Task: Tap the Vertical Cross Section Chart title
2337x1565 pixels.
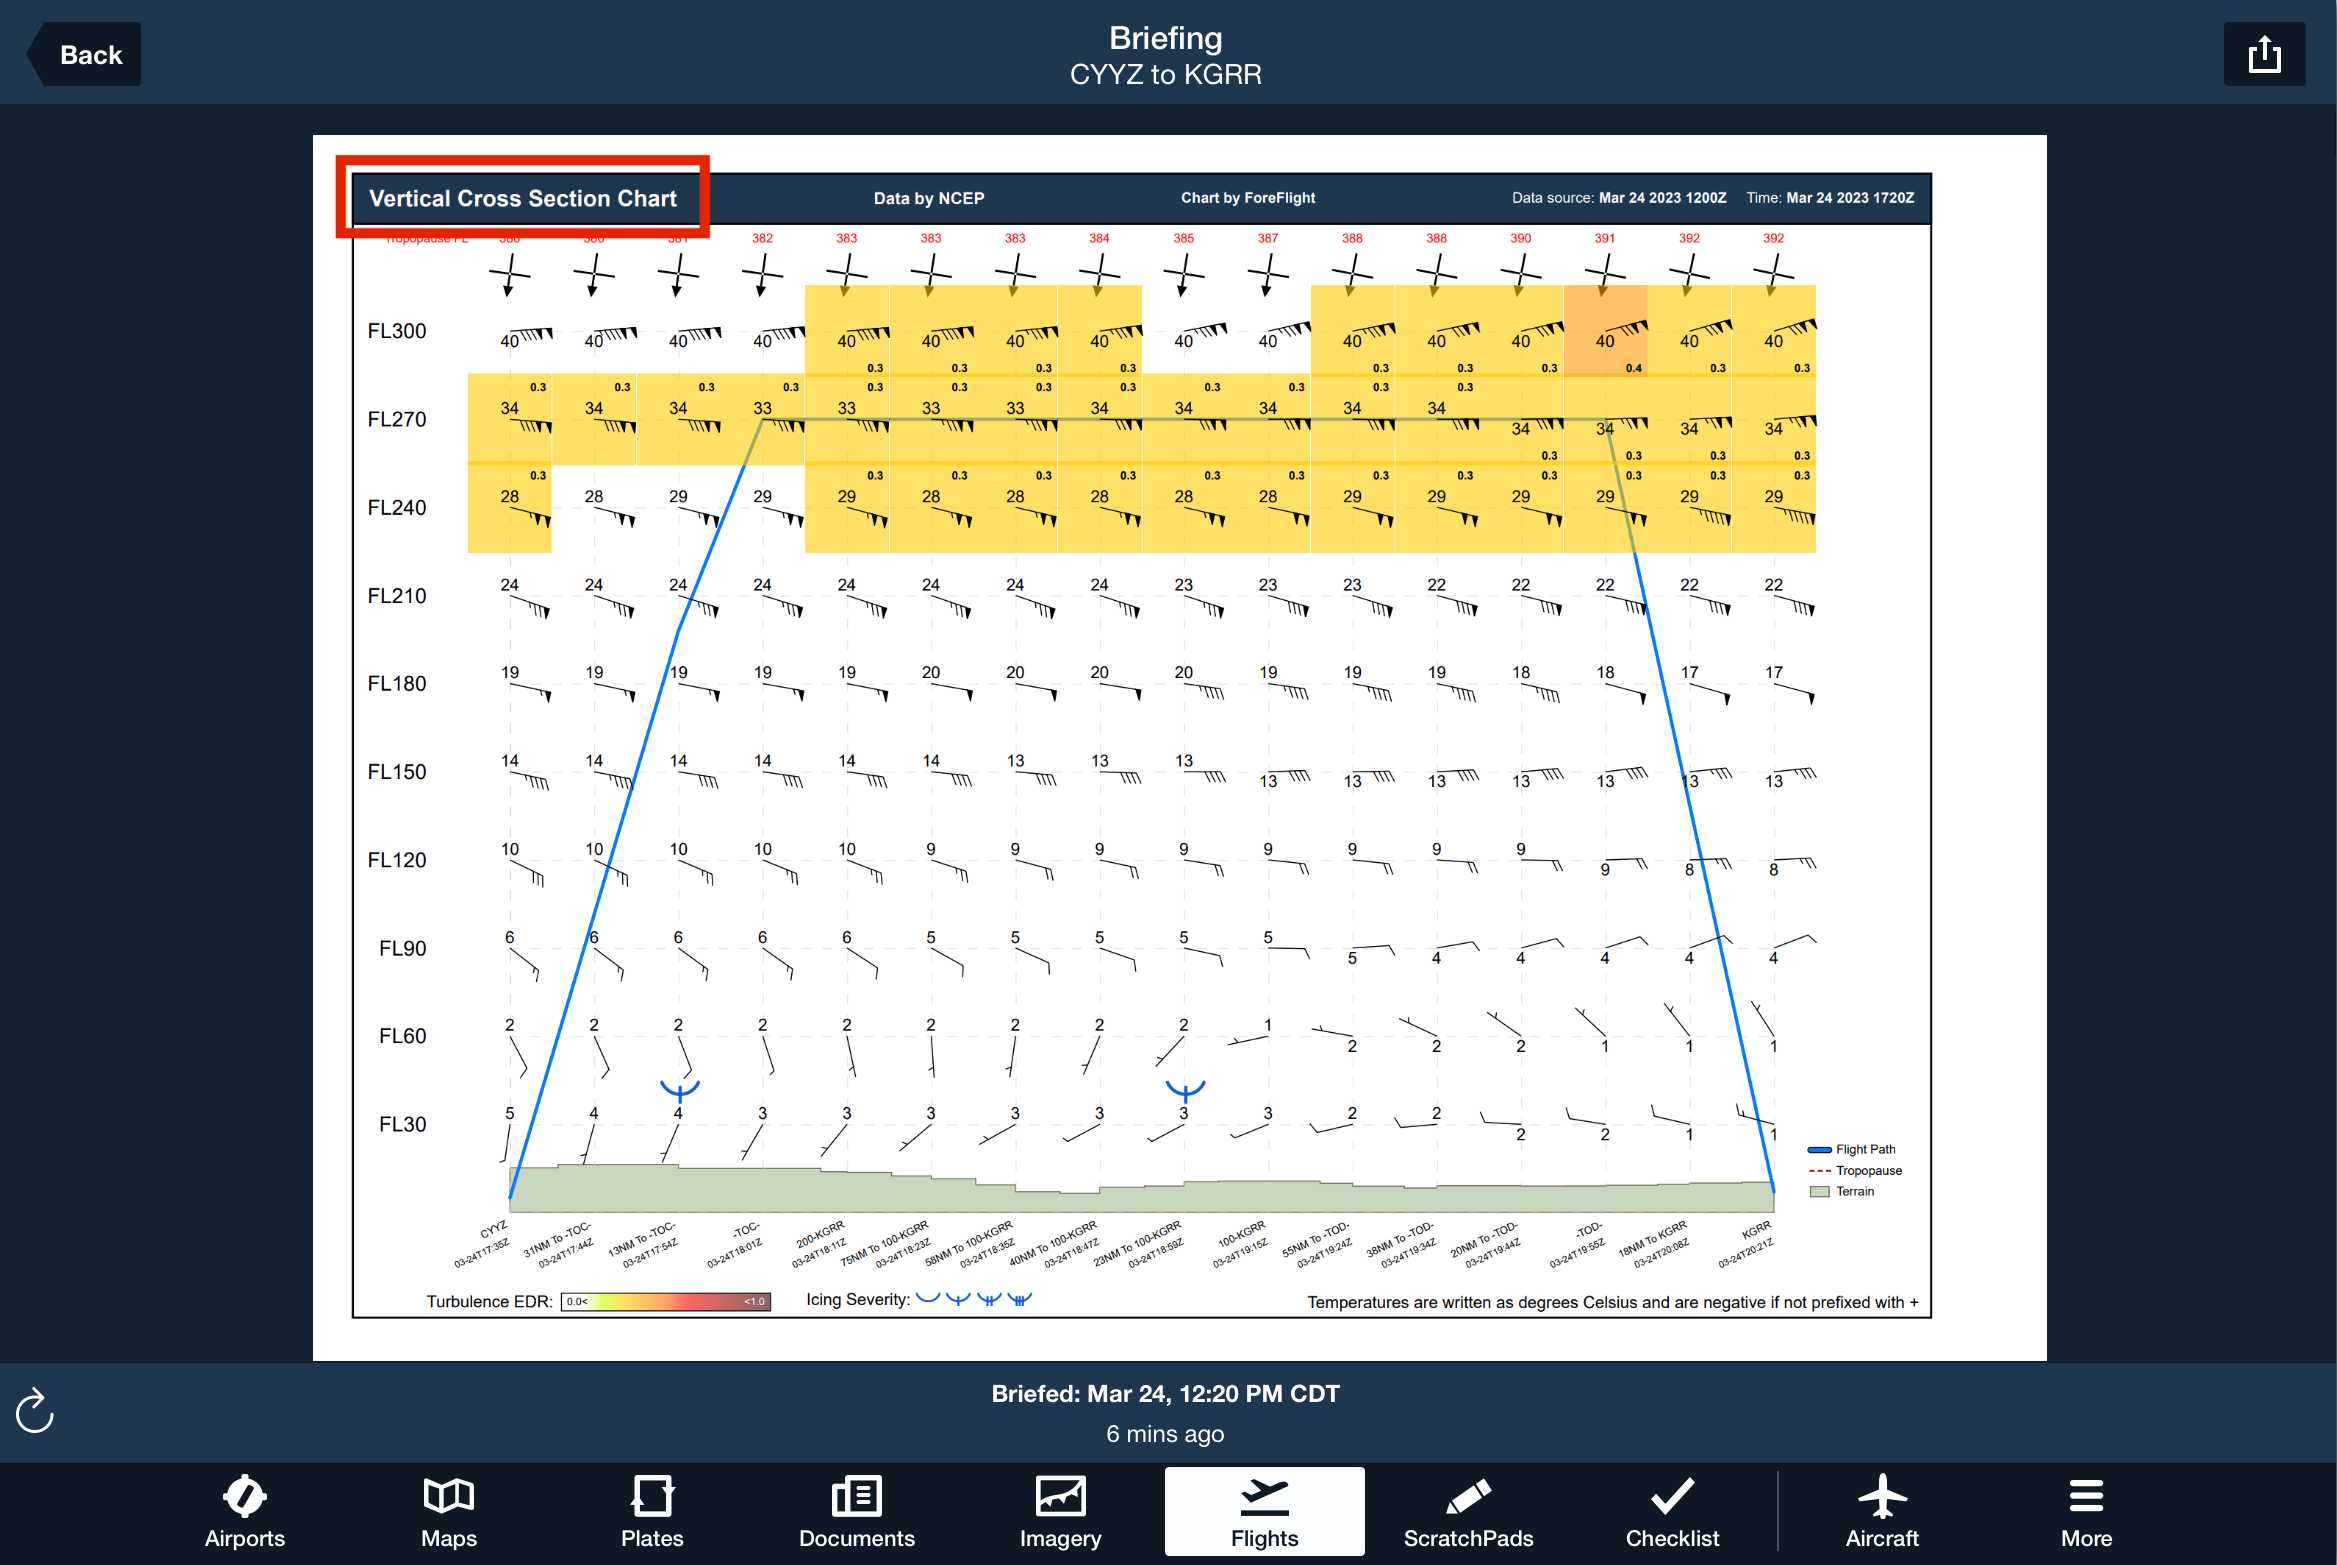Action: coord(523,198)
